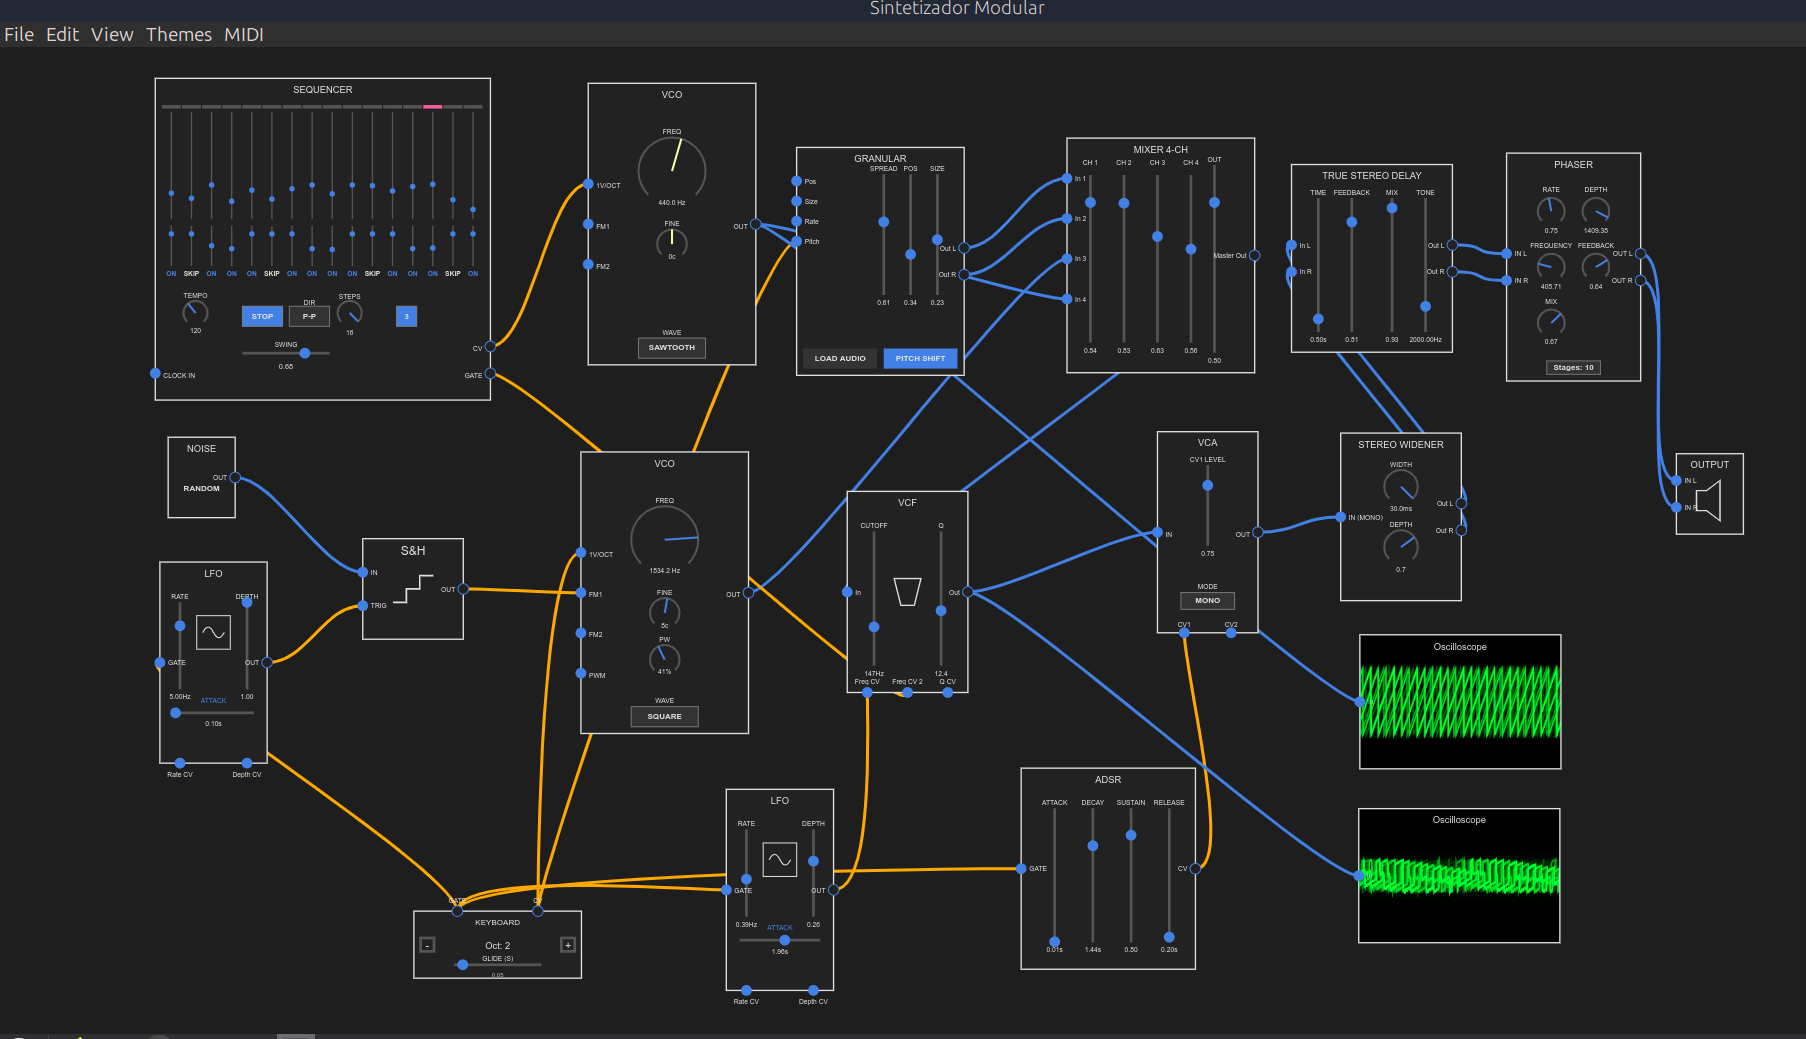
Task: Open the MIDI menu
Action: [x=244, y=34]
